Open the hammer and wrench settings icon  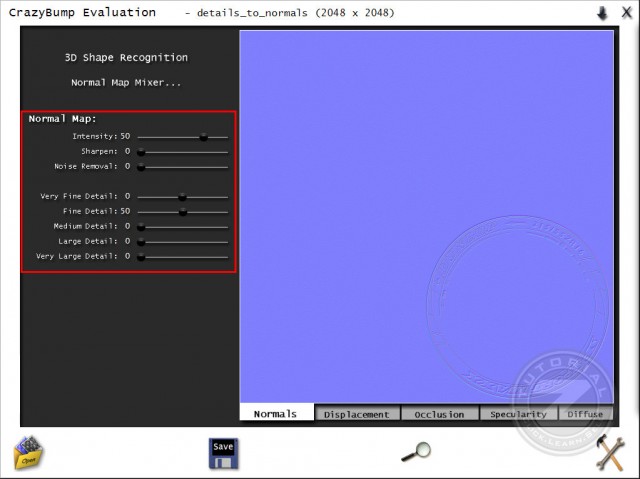coord(609,452)
